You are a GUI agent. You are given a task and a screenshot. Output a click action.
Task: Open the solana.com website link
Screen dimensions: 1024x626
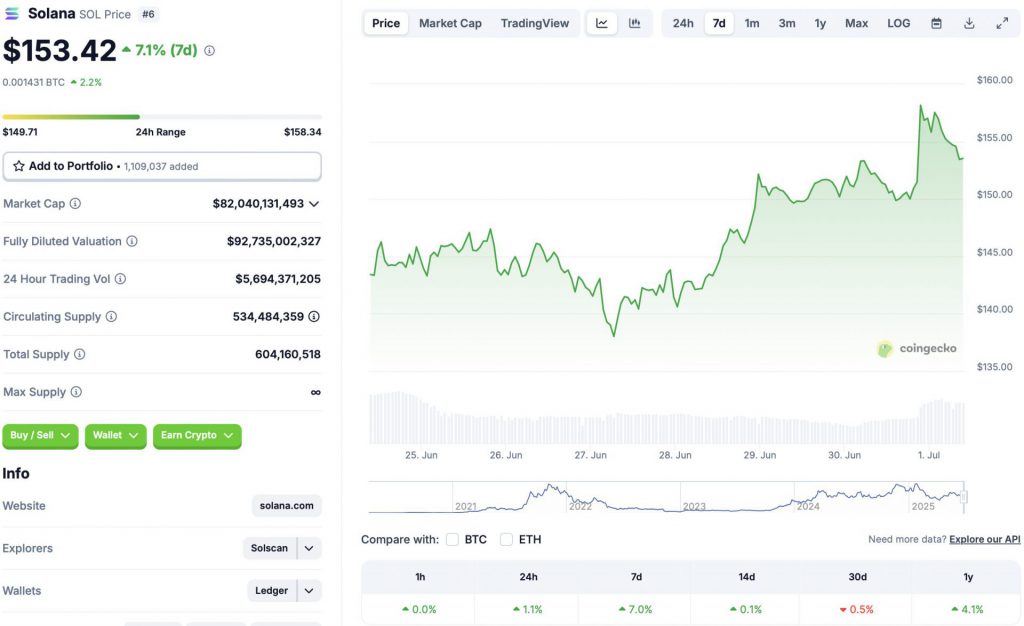pyautogui.click(x=287, y=506)
